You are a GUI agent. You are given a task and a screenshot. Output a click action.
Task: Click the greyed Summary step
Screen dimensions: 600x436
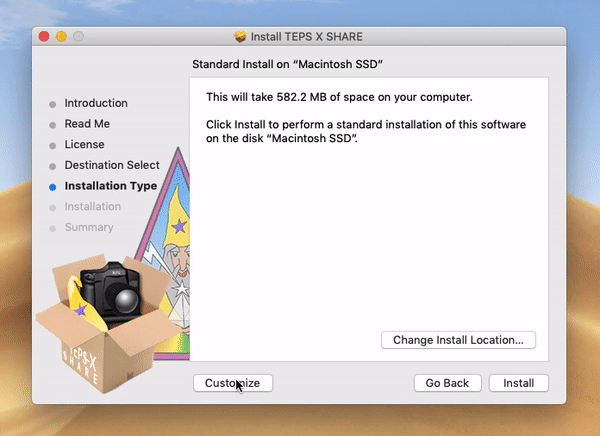89,227
